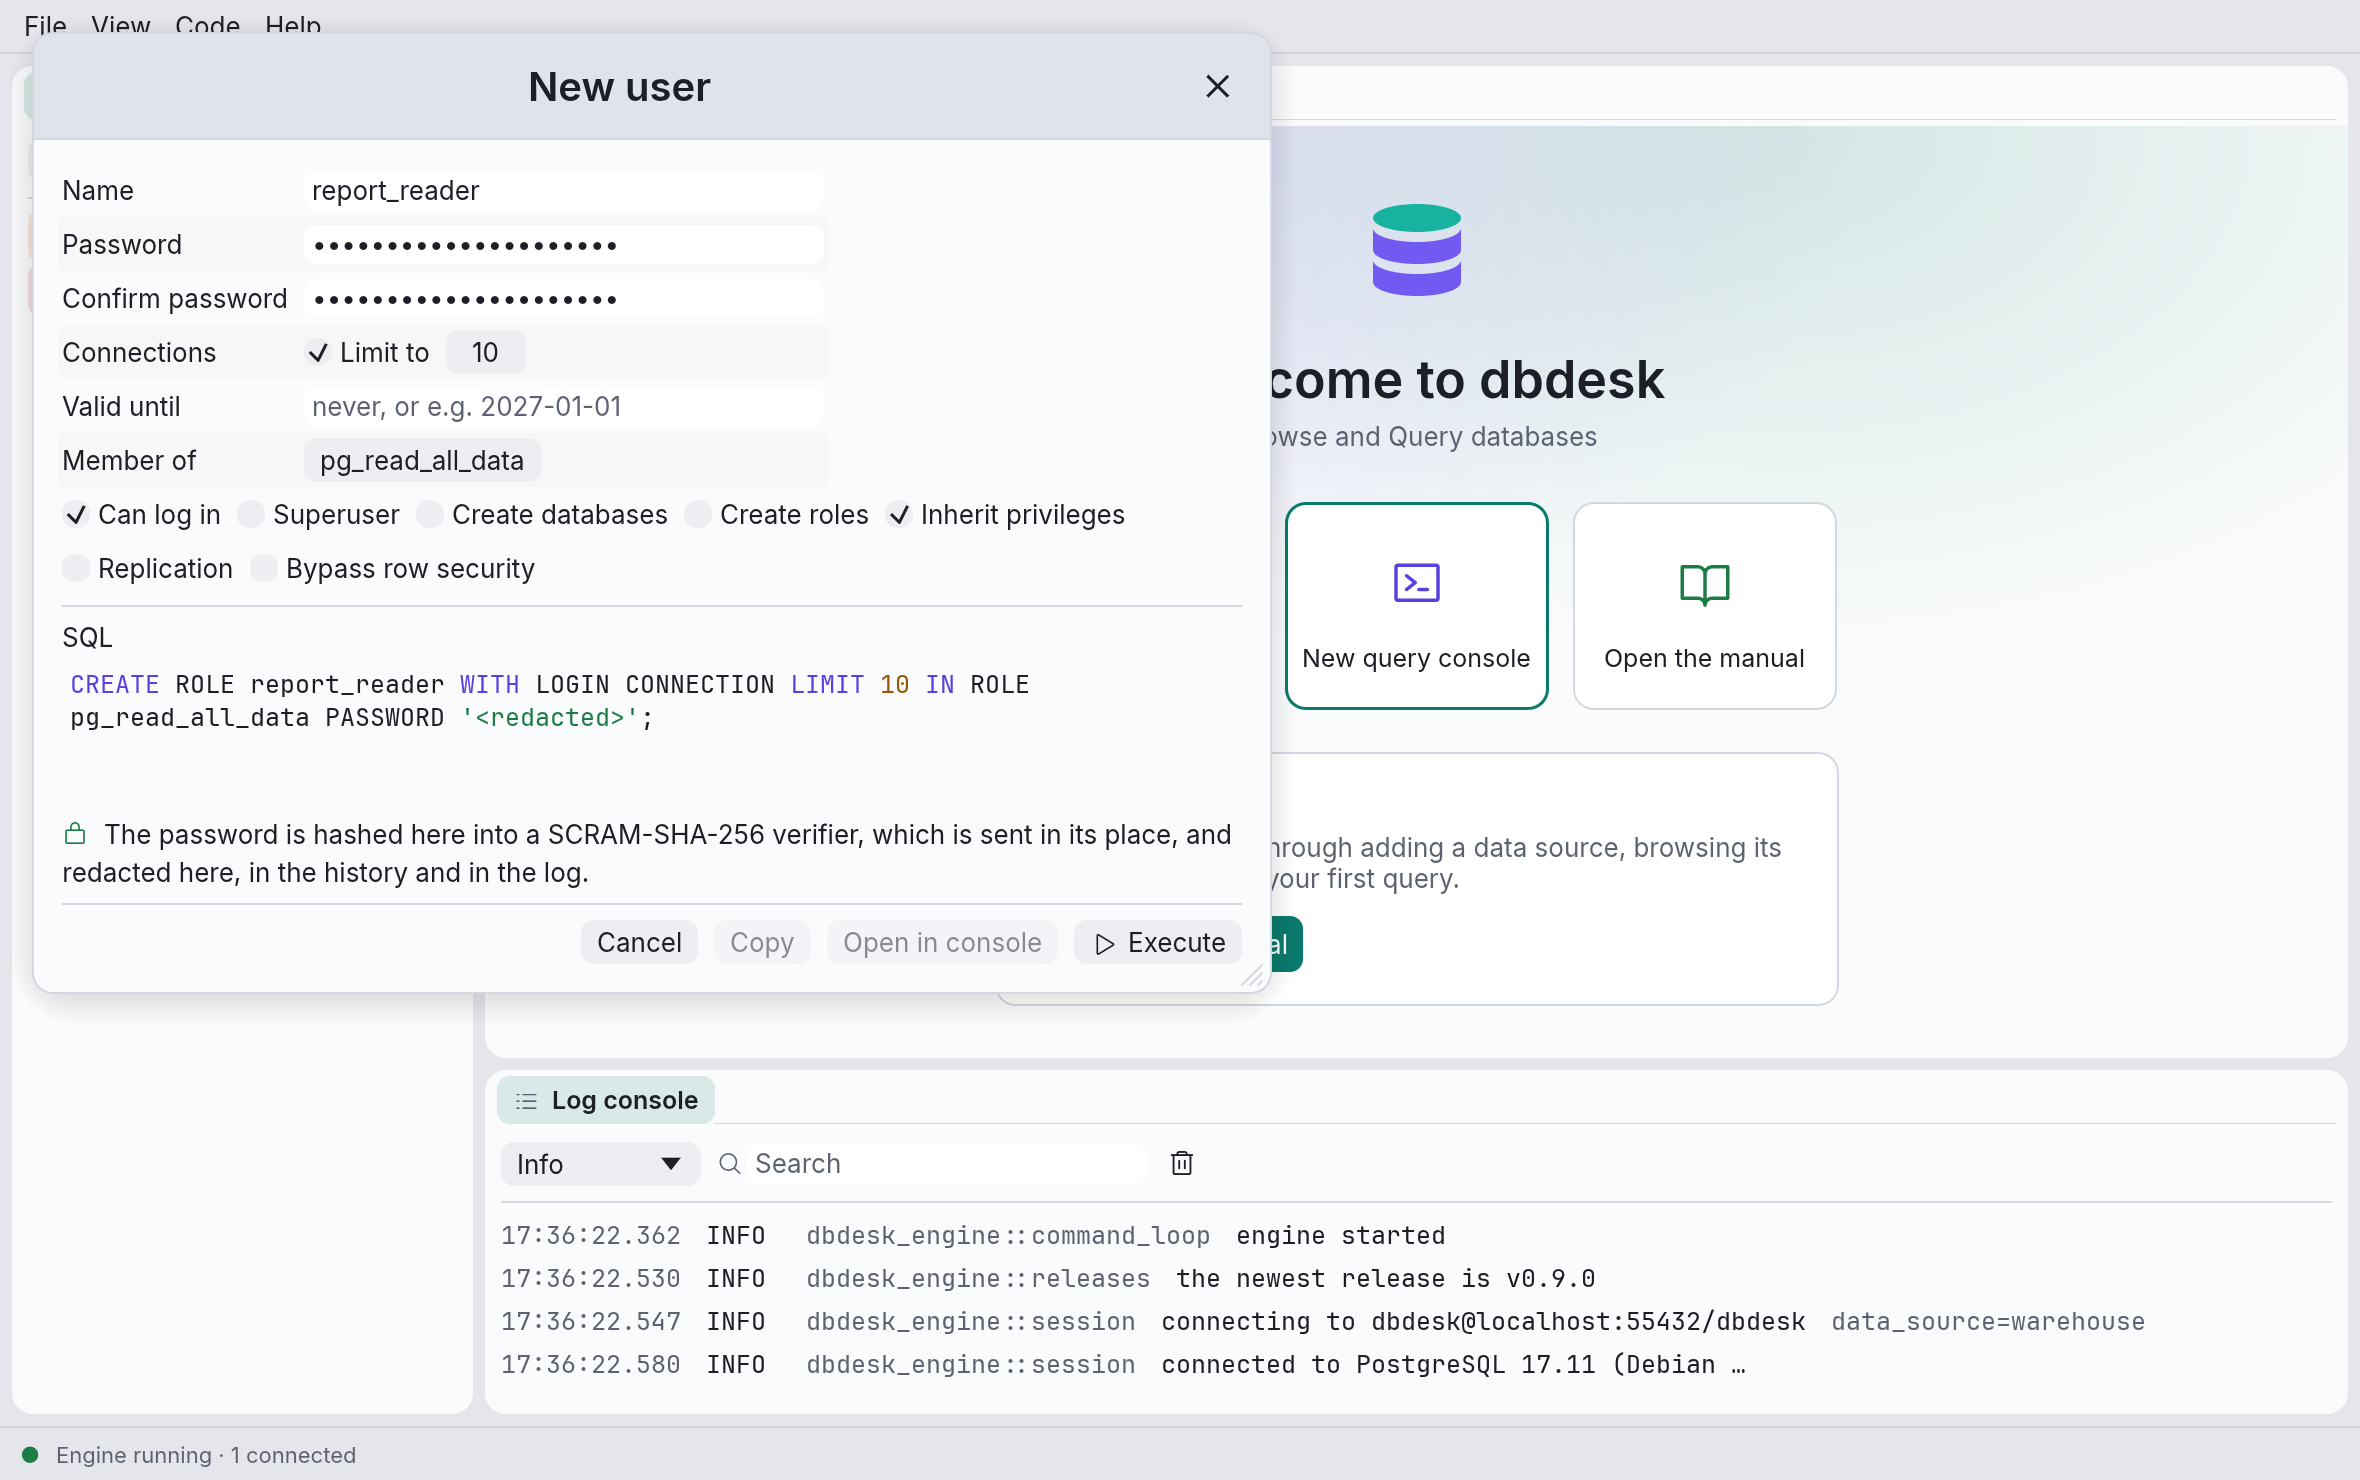The width and height of the screenshot is (2360, 1480).
Task: Click the New query console card
Action: click(x=1417, y=606)
